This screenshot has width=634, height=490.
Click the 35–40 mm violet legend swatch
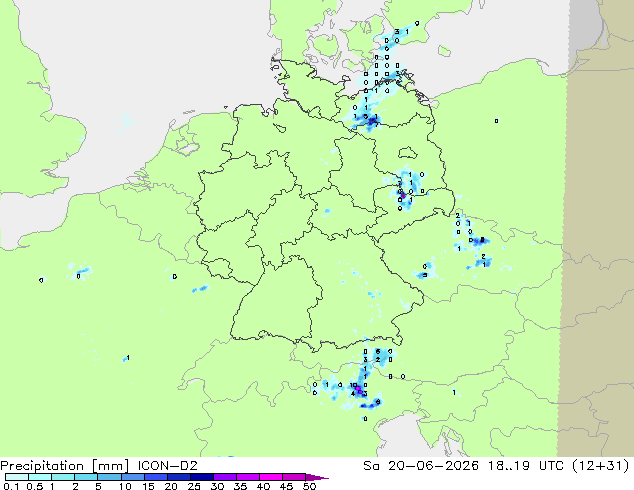(247, 477)
